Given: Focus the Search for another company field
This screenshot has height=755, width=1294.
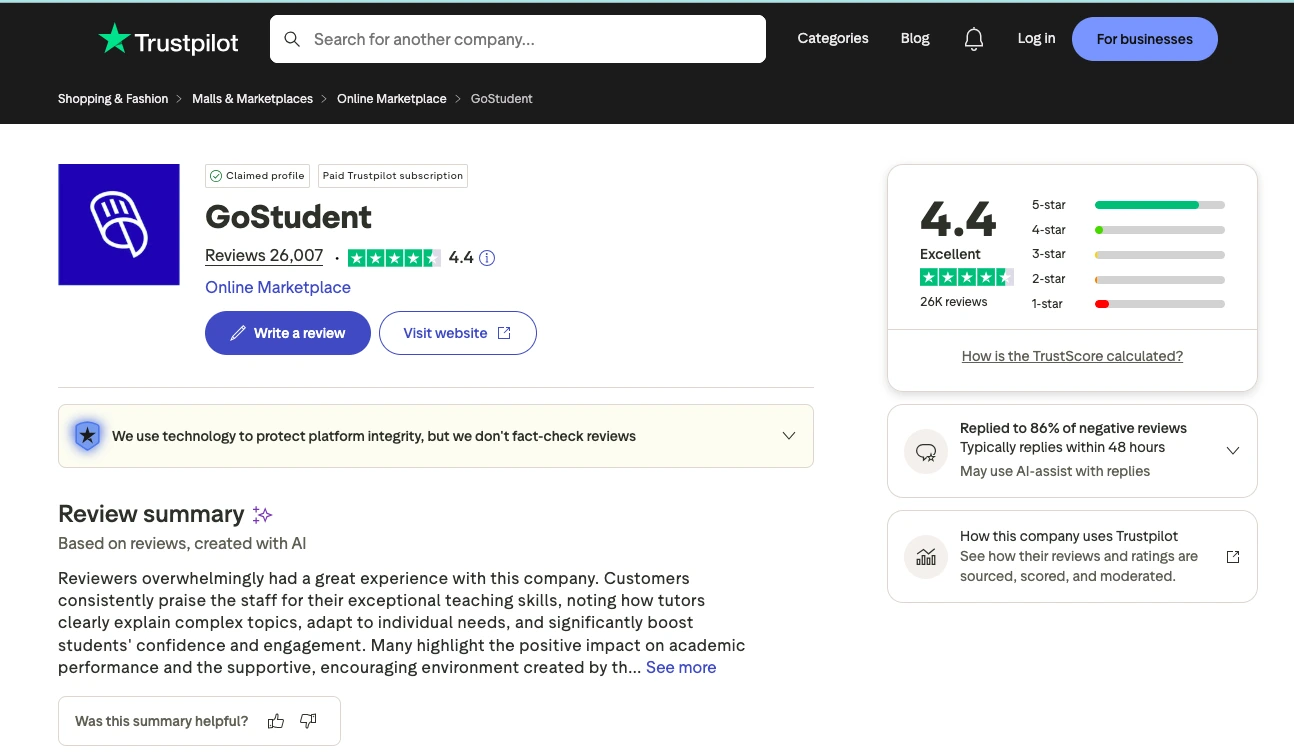Looking at the screenshot, I should (x=518, y=39).
